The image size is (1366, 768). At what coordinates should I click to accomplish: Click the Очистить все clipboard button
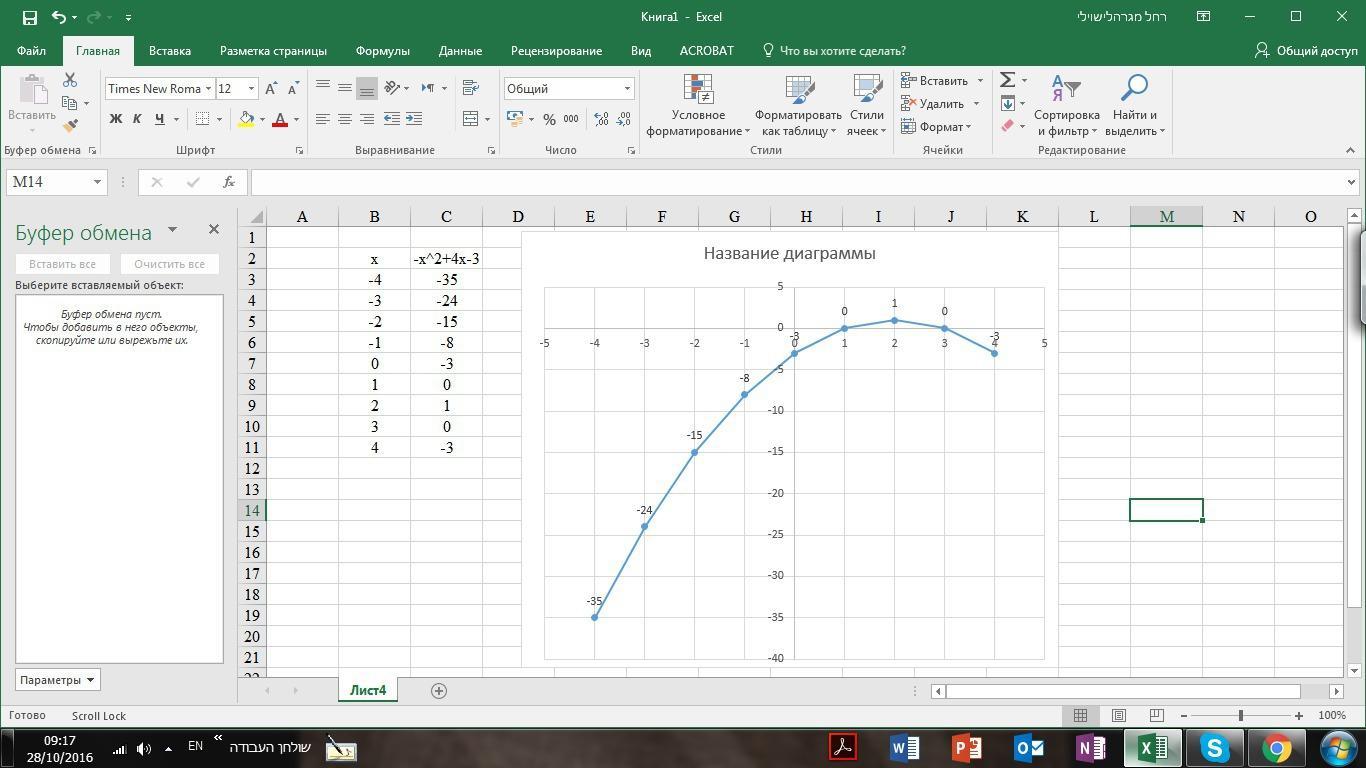coord(169,264)
